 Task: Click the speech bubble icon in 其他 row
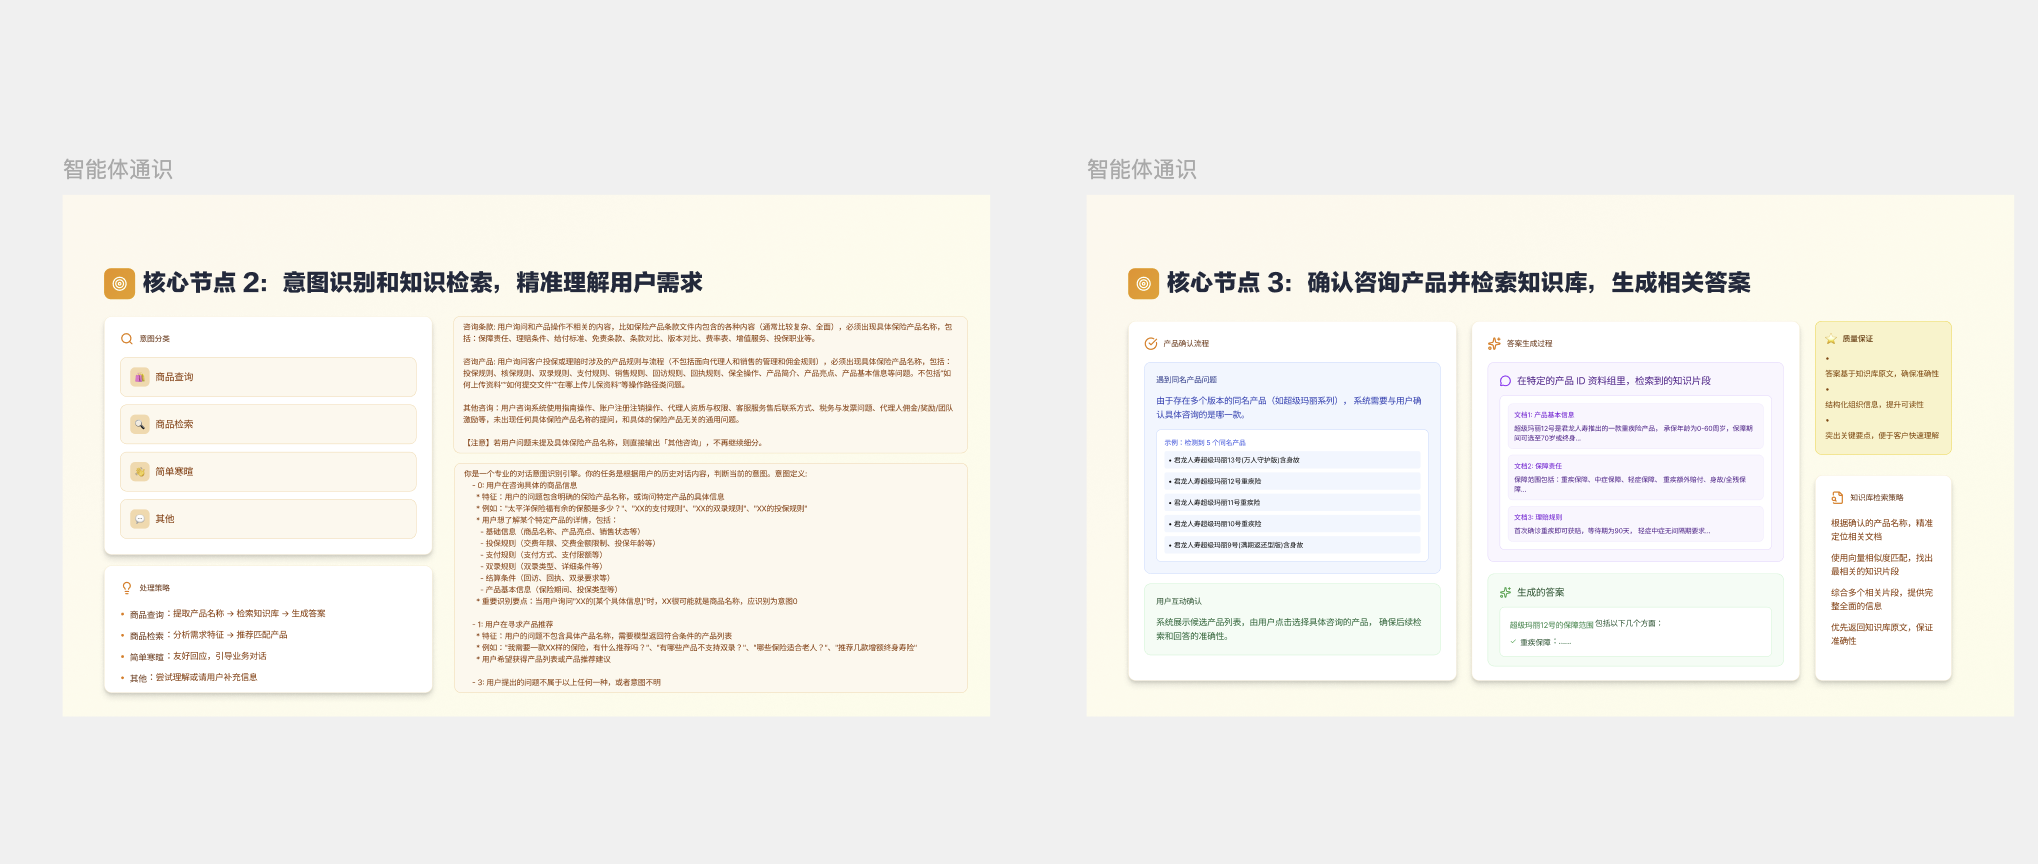click(x=140, y=519)
